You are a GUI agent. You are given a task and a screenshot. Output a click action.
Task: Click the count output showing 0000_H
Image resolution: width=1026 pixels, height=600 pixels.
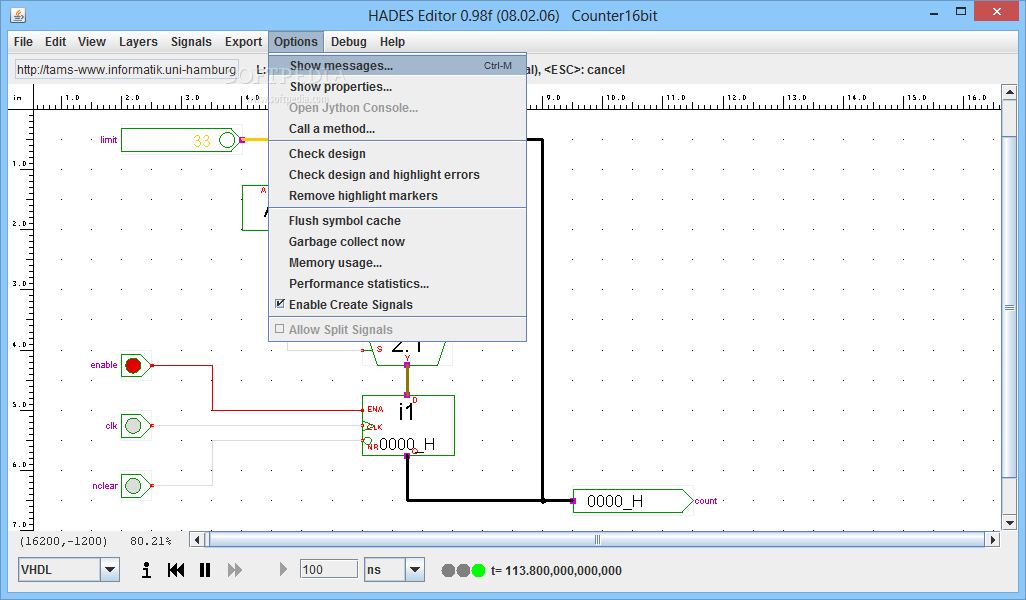coord(632,501)
